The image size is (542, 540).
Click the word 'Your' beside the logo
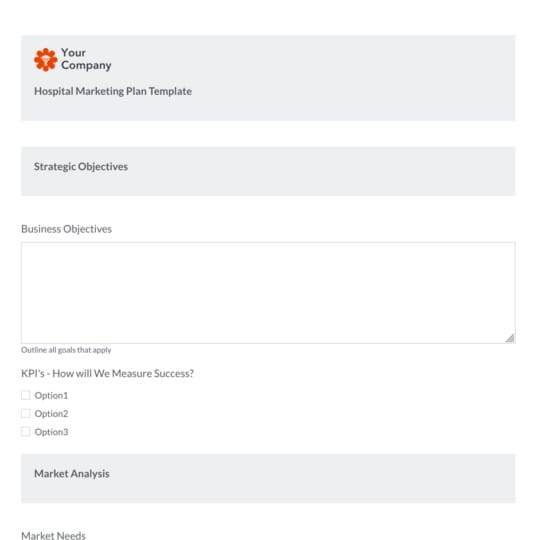tap(73, 53)
